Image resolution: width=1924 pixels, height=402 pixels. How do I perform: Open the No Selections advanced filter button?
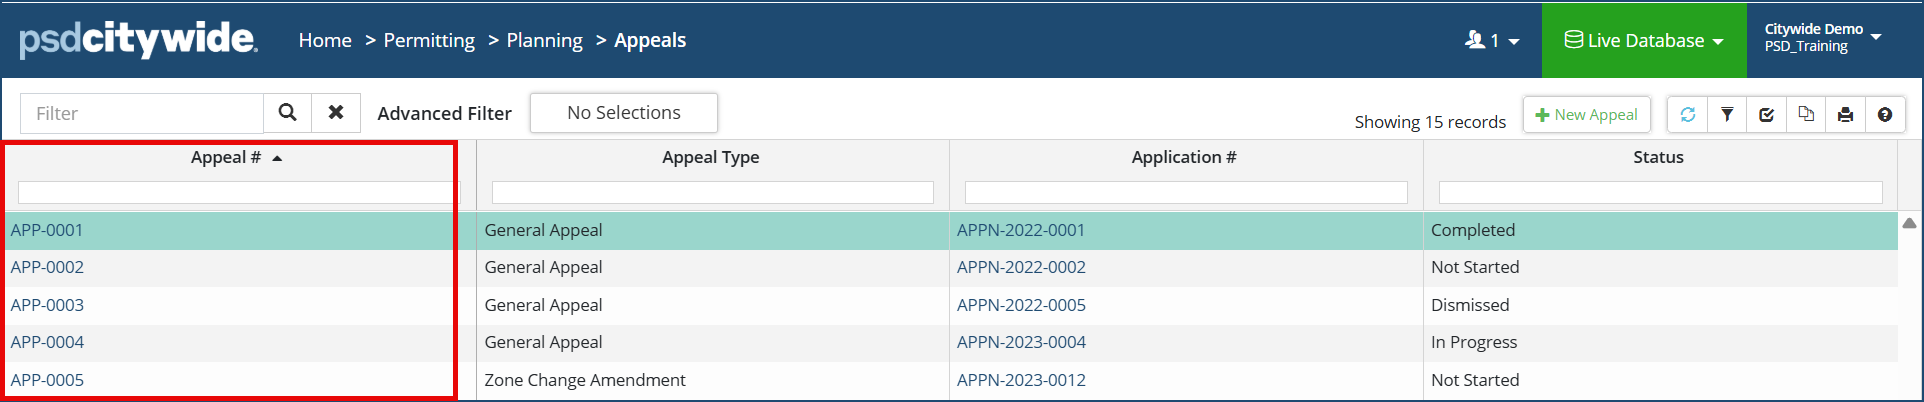[x=623, y=113]
